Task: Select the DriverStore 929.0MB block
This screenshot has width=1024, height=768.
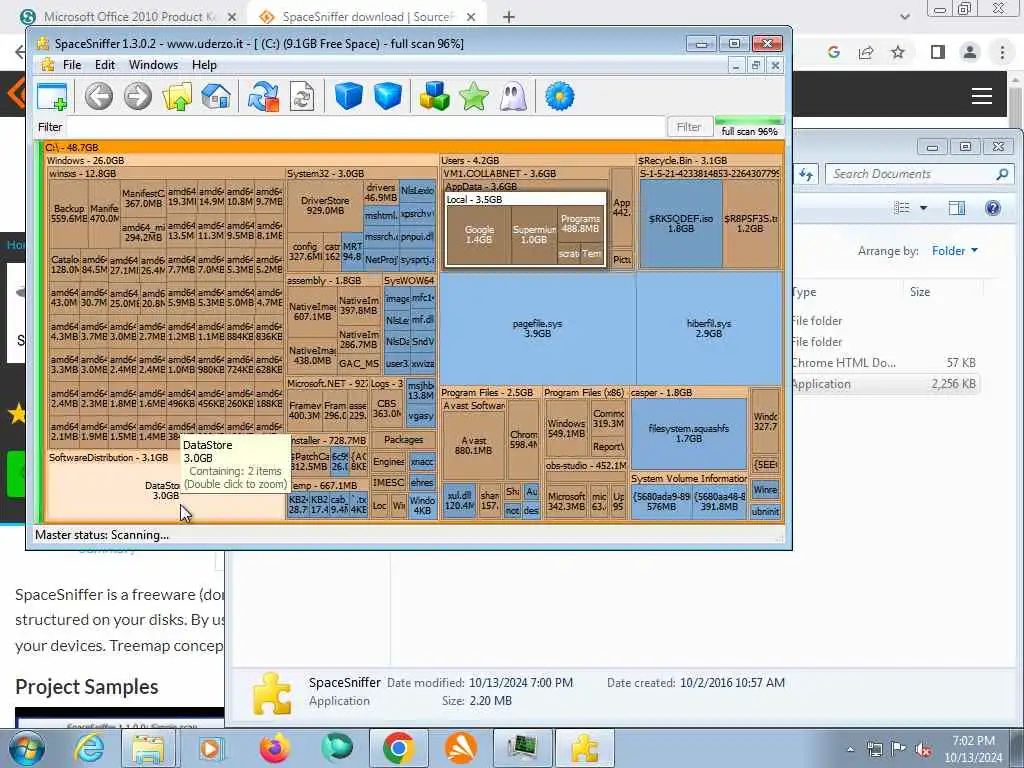Action: point(325,206)
